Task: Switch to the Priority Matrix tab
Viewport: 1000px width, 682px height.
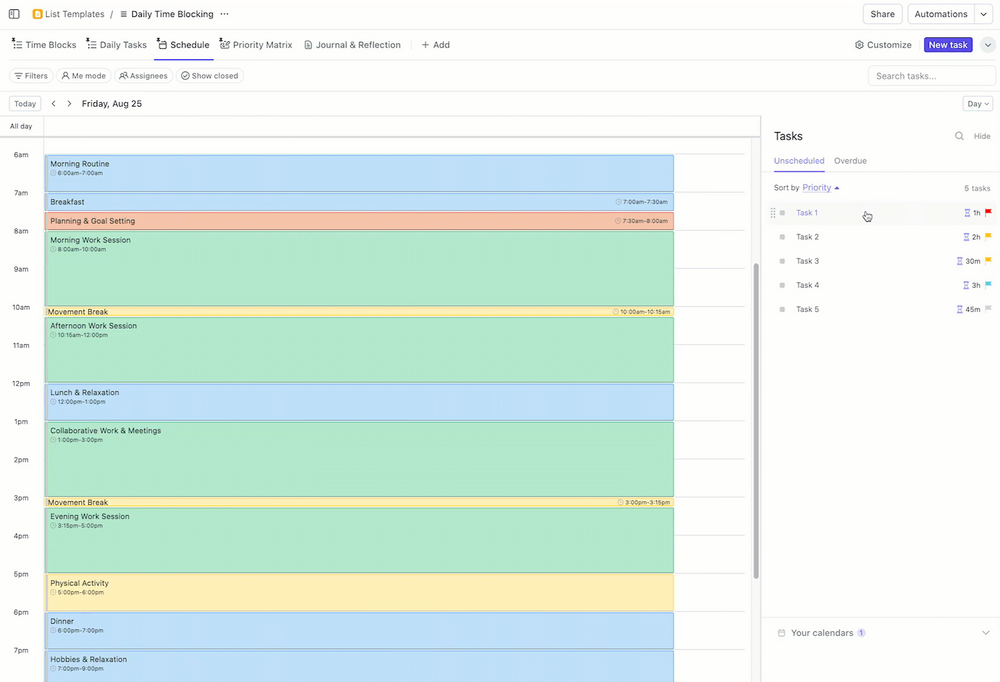Action: [x=256, y=45]
